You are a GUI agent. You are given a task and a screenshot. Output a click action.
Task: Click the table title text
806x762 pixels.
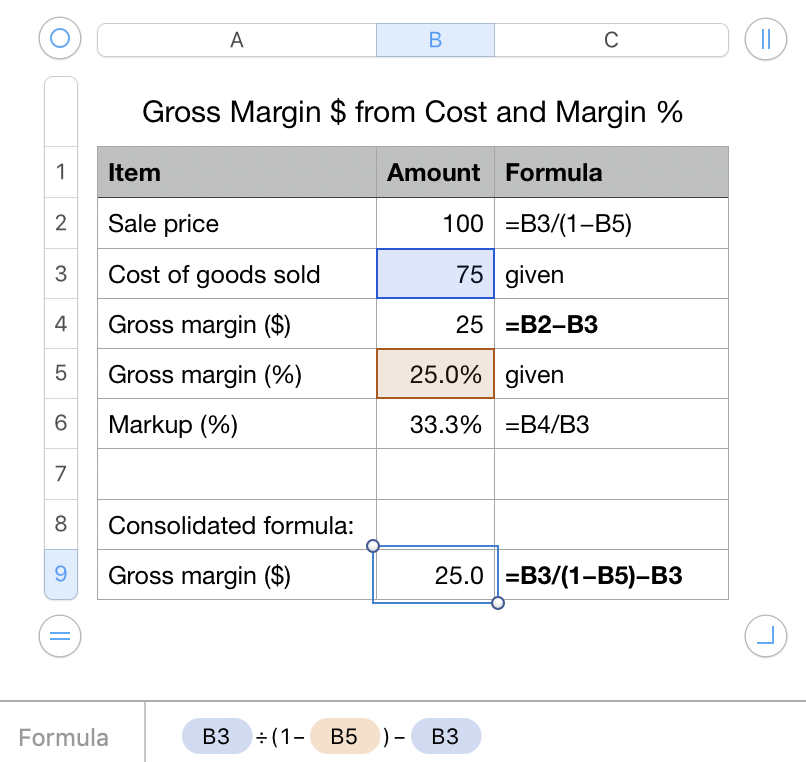pyautogui.click(x=412, y=111)
